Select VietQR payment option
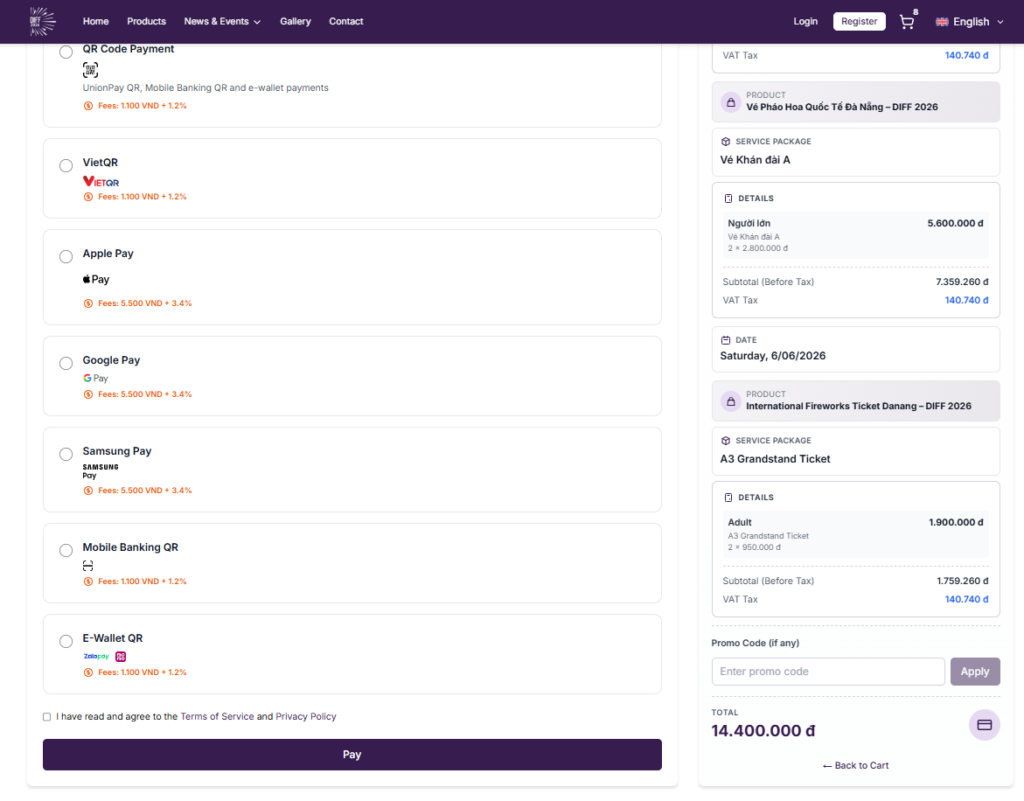This screenshot has height=801, width=1024. point(66,166)
